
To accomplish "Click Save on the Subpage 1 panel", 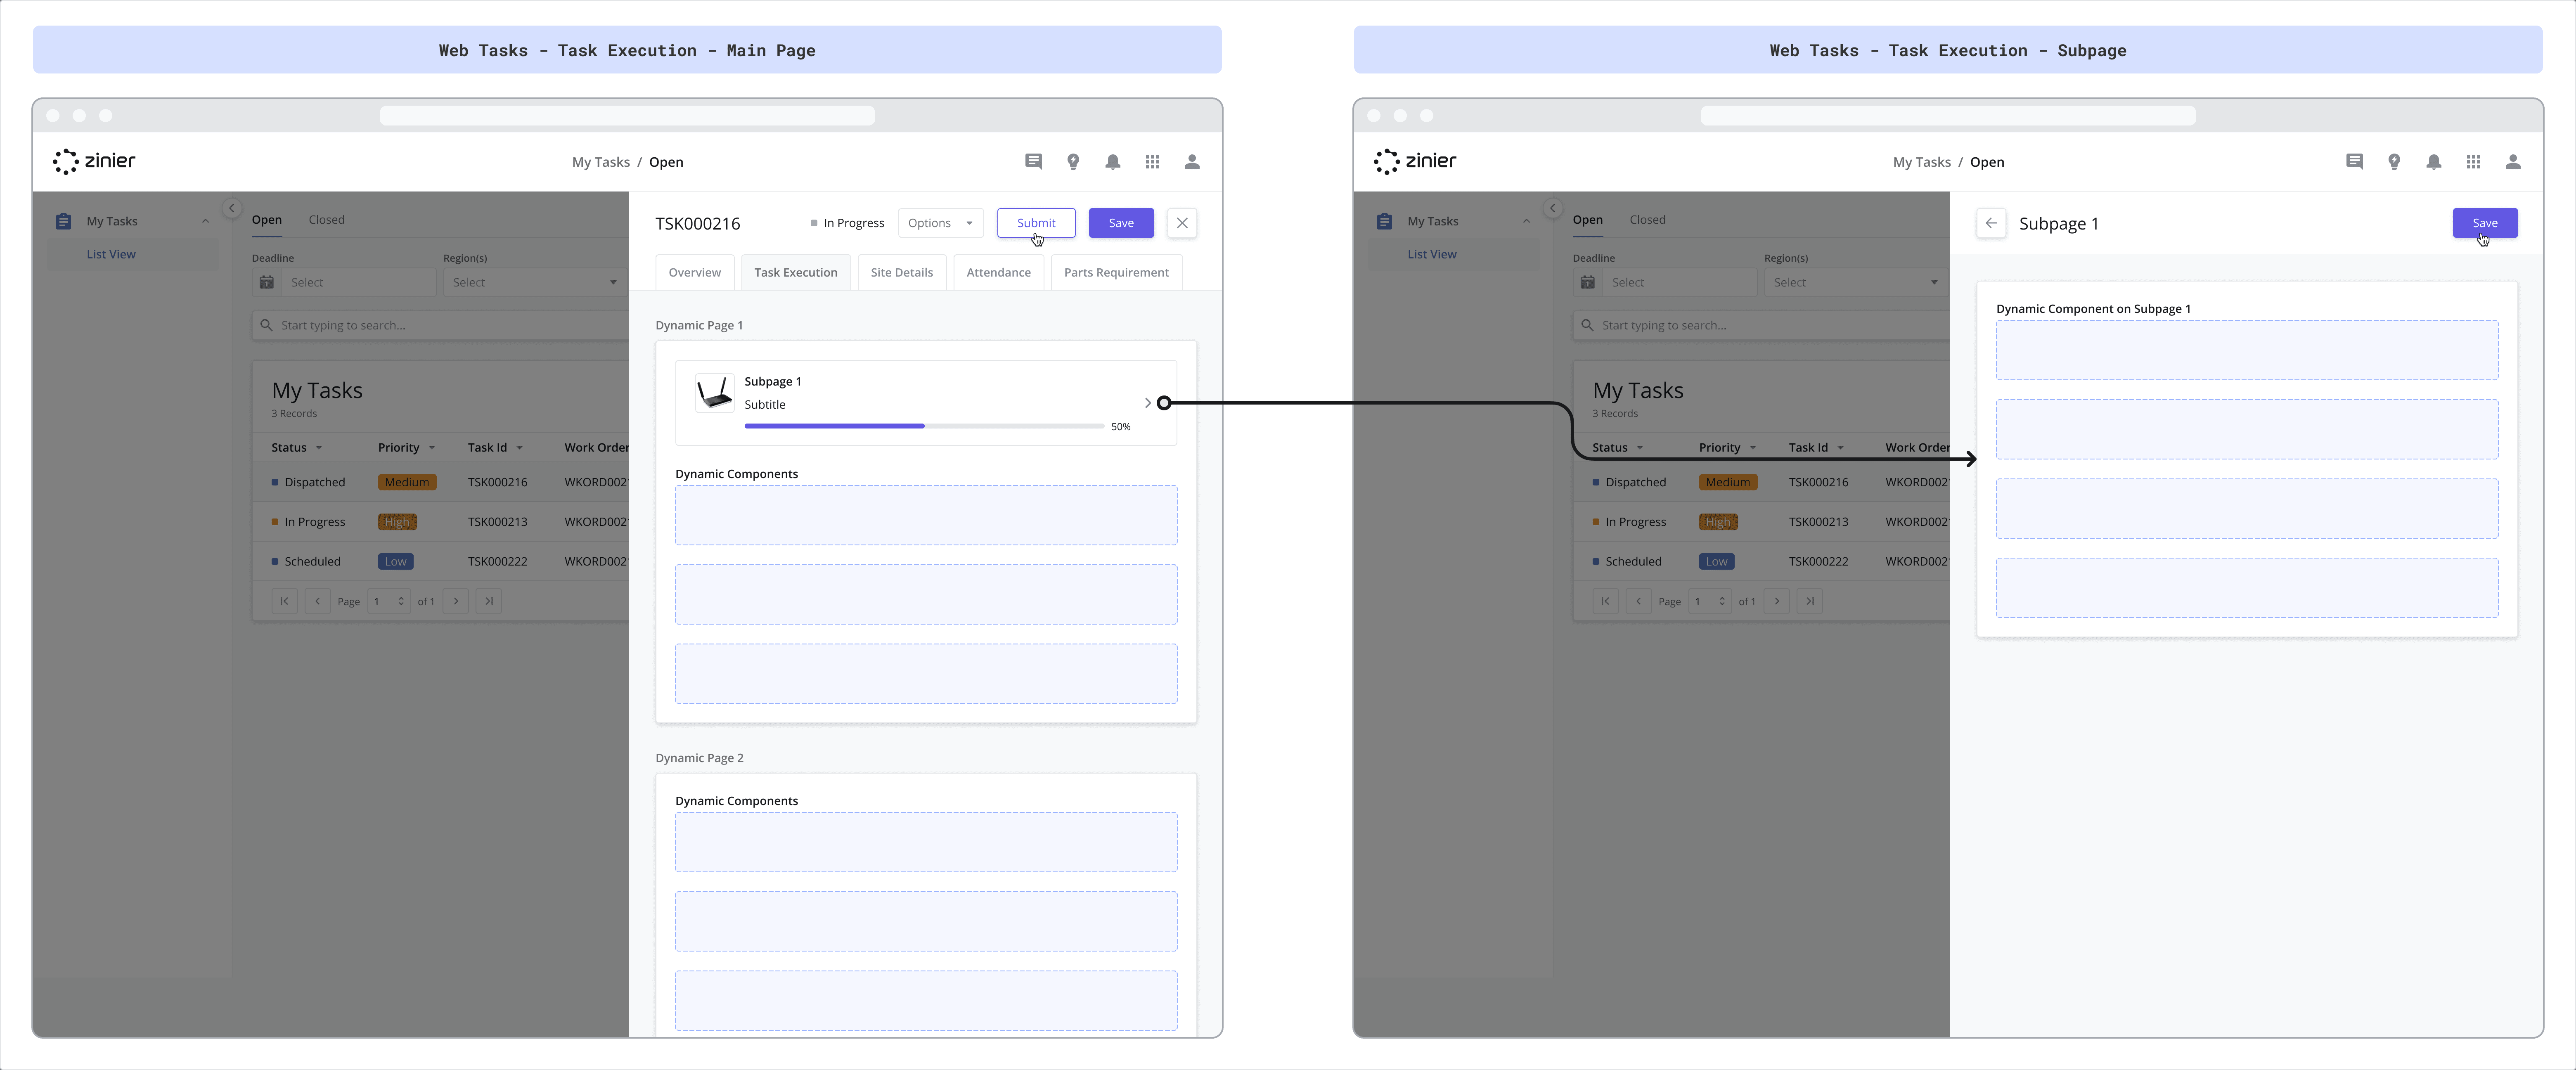I will (x=2485, y=223).
